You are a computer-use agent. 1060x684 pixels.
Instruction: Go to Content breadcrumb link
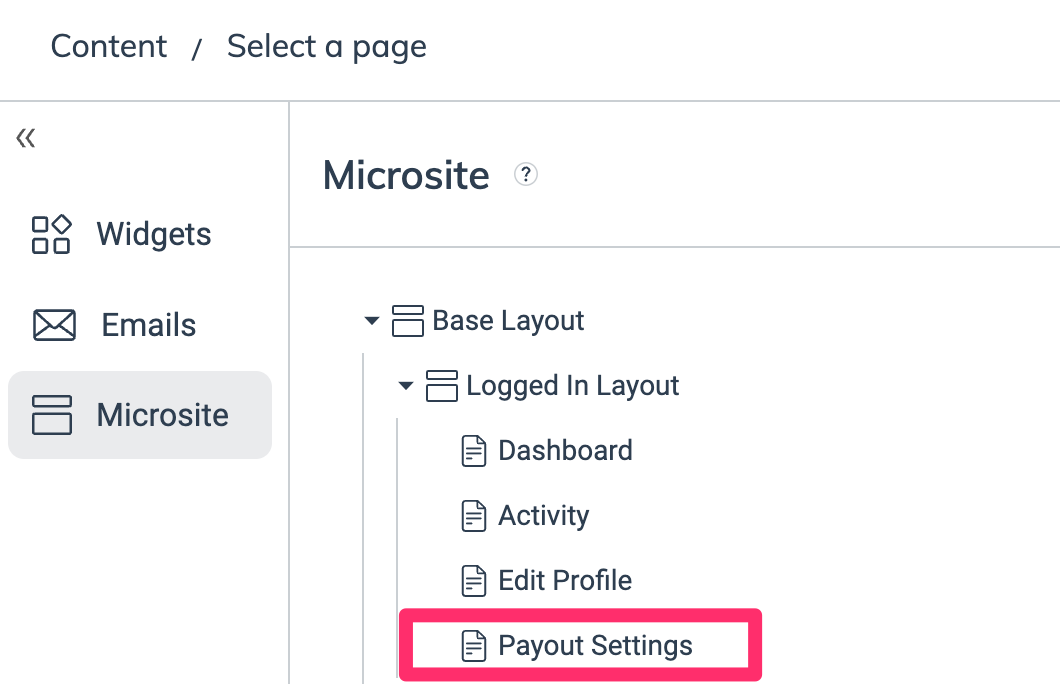[x=109, y=46]
